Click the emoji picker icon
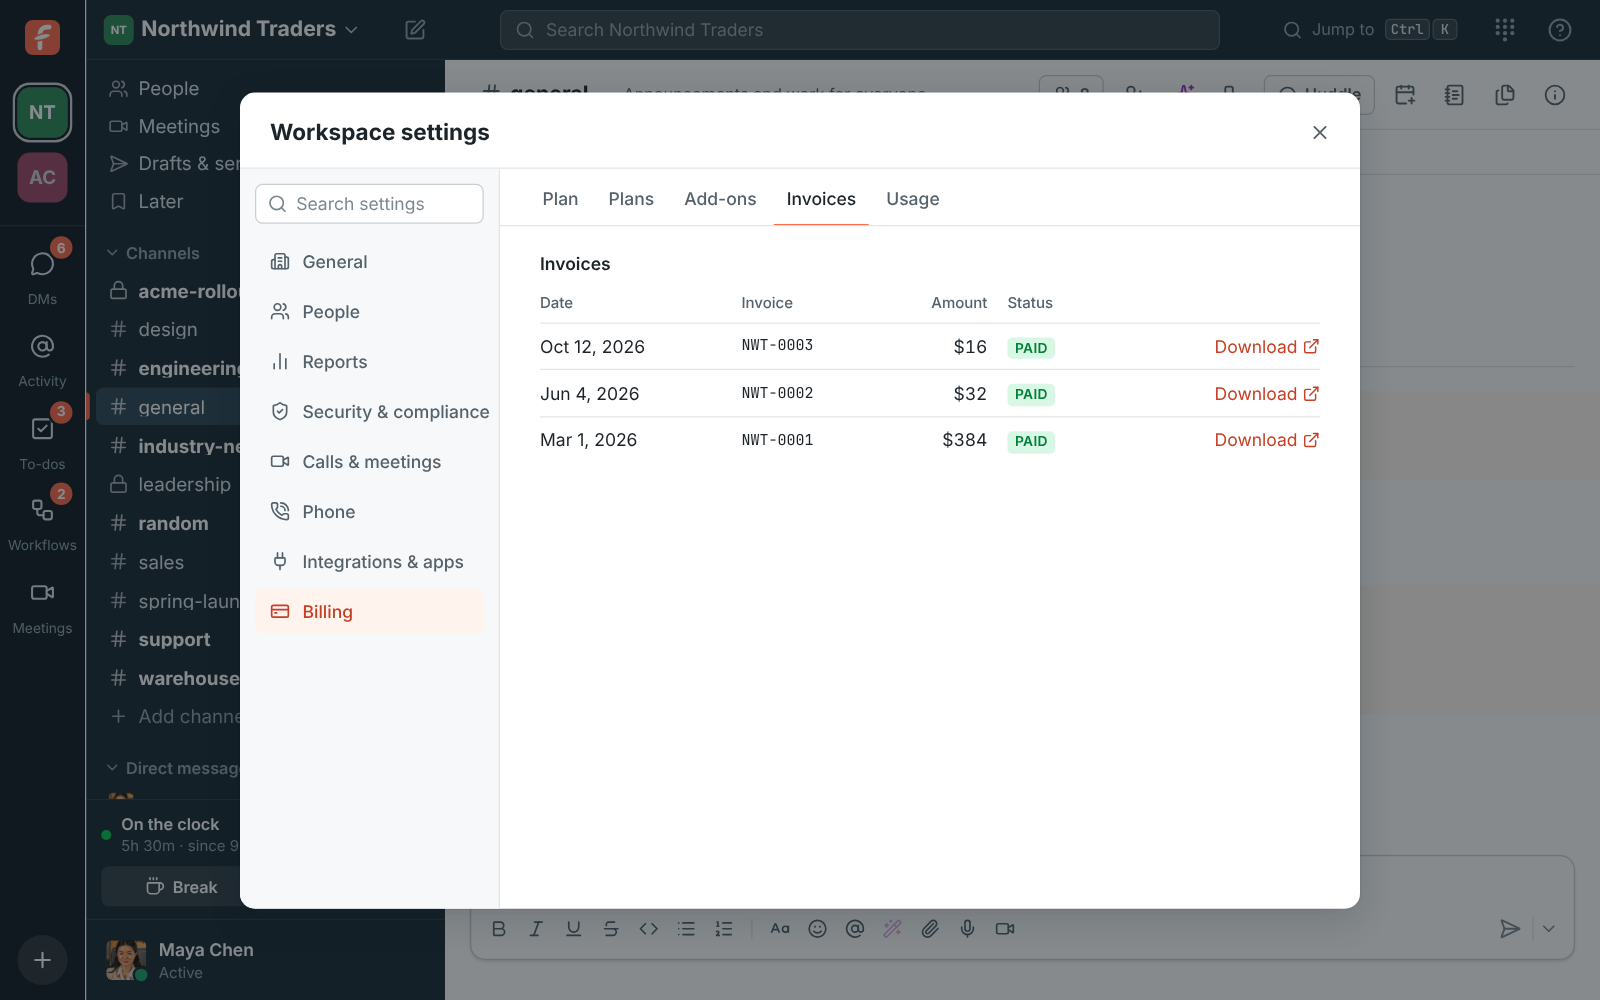The image size is (1600, 1000). pos(817,929)
